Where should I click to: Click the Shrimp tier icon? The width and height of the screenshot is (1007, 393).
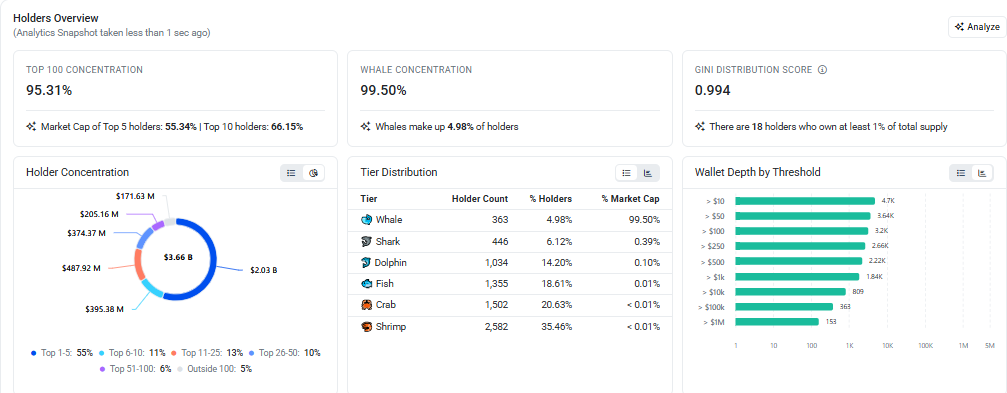[x=366, y=327]
